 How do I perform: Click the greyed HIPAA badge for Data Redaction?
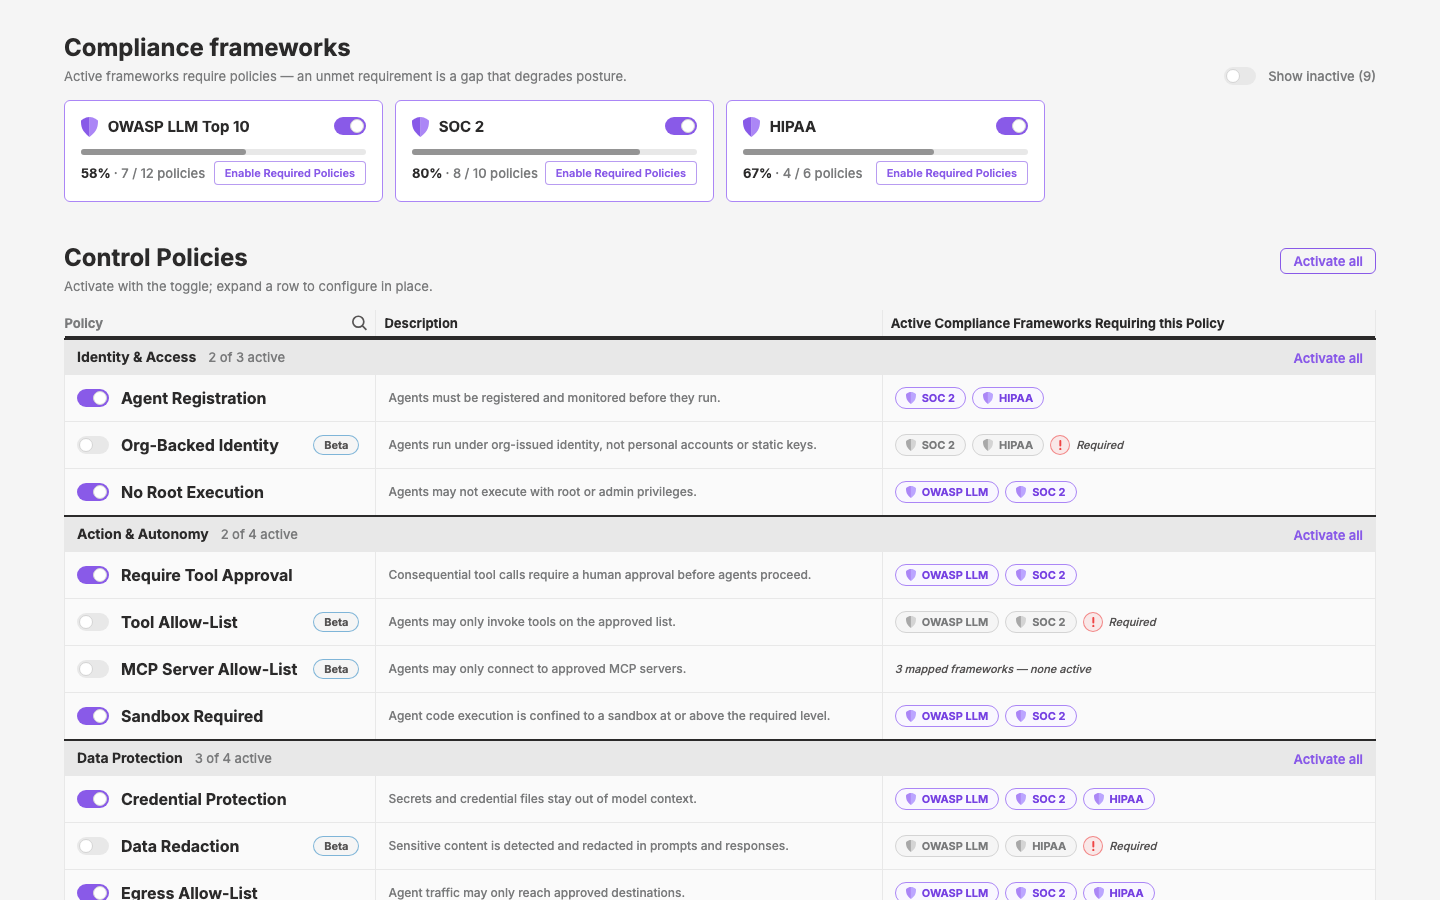click(1041, 846)
